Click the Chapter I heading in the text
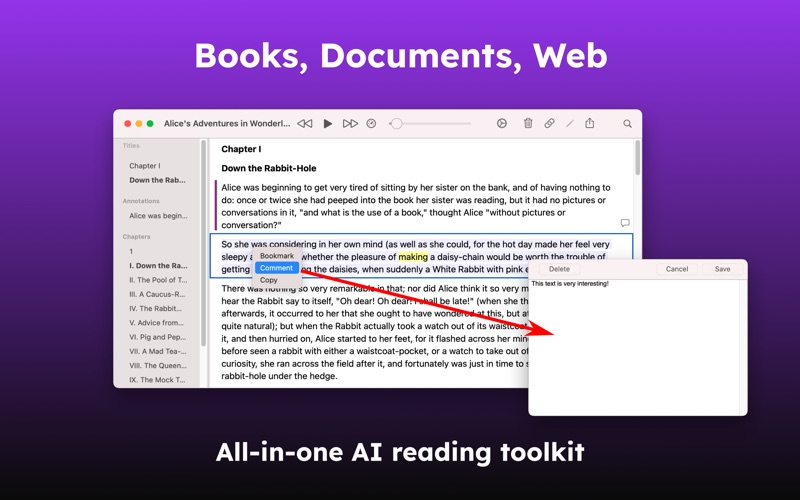Viewport: 800px width, 500px height. pos(241,149)
